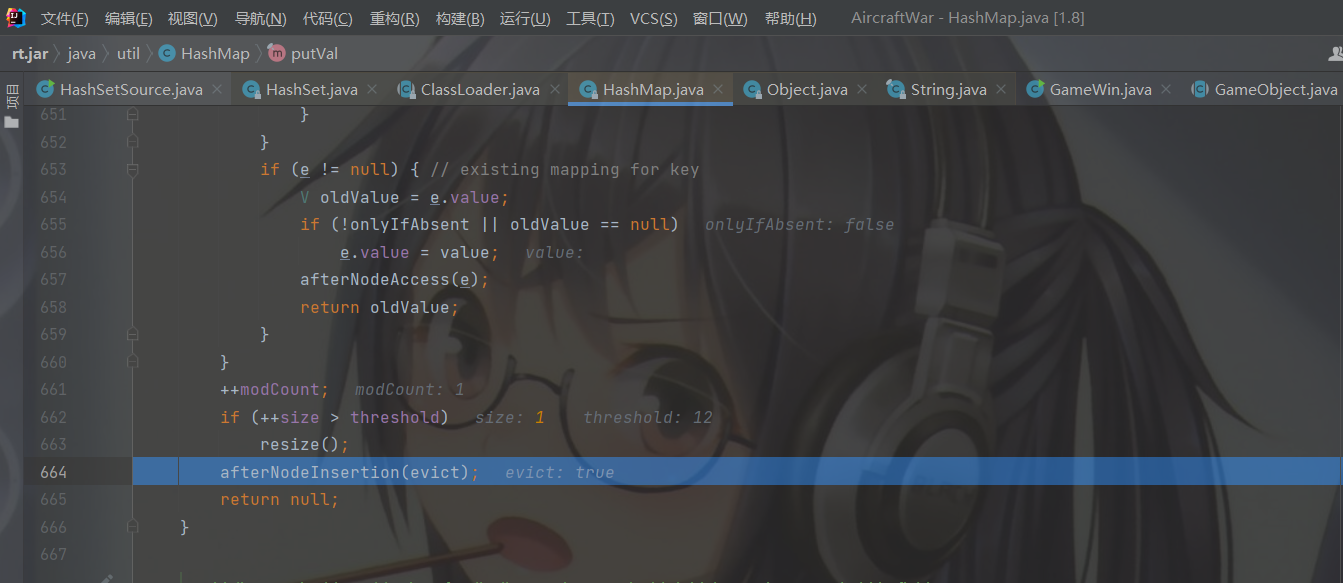Image resolution: width=1343 pixels, height=583 pixels.
Task: Close the HashSetSource.java tab
Action: [x=218, y=89]
